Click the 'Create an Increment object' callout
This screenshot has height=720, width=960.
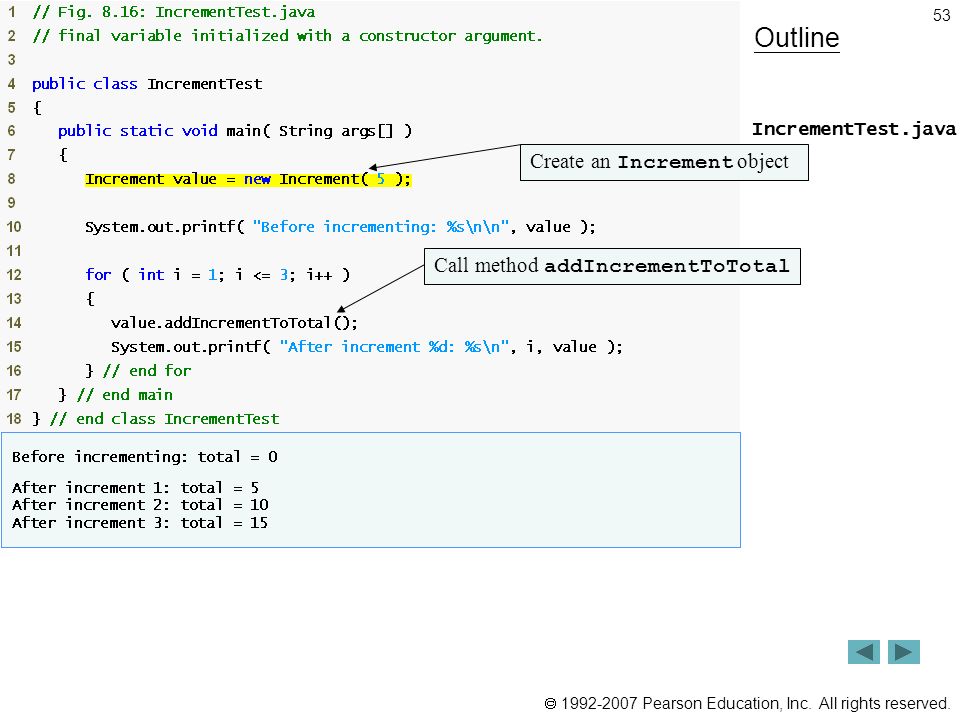pos(664,162)
